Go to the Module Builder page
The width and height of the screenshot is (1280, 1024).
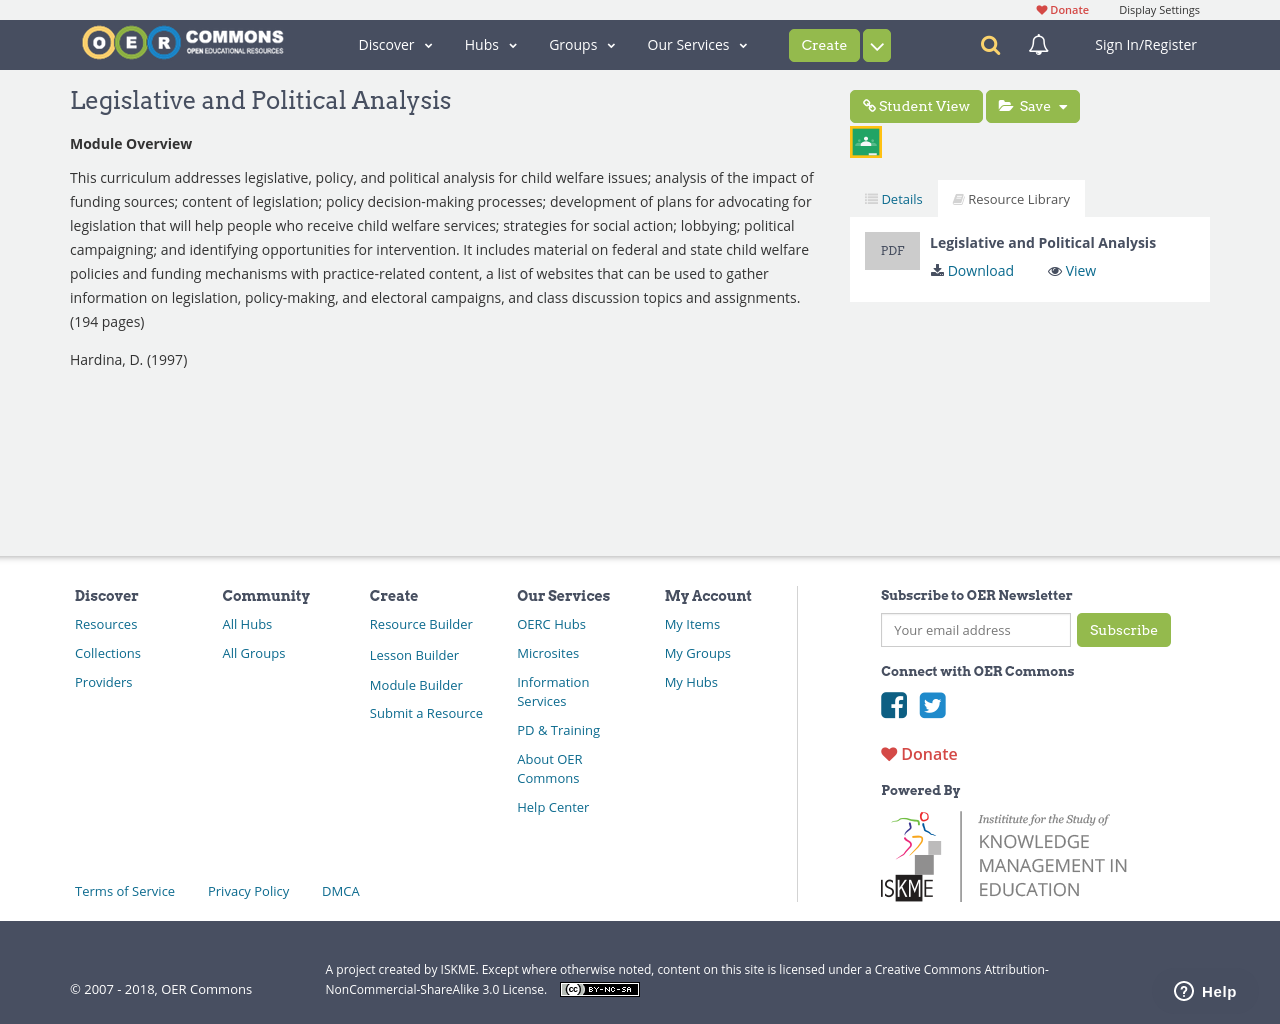tap(416, 685)
